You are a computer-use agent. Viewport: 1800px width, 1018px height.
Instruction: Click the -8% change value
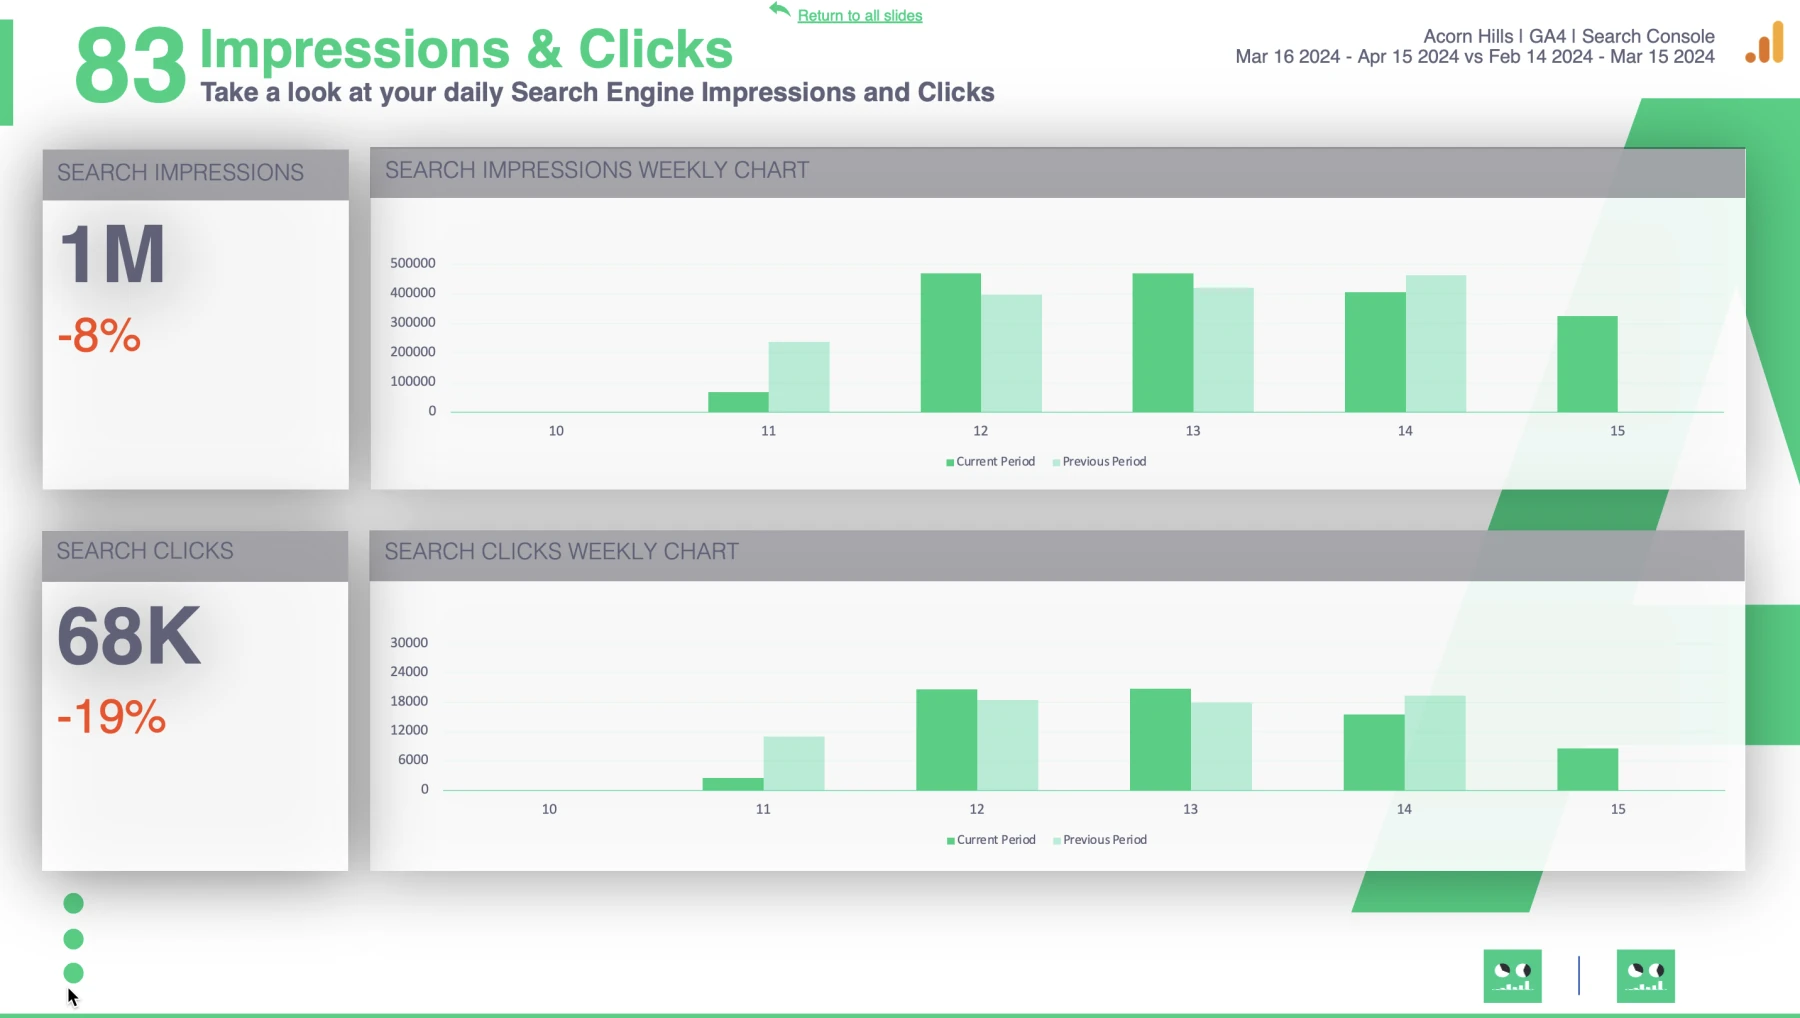99,336
